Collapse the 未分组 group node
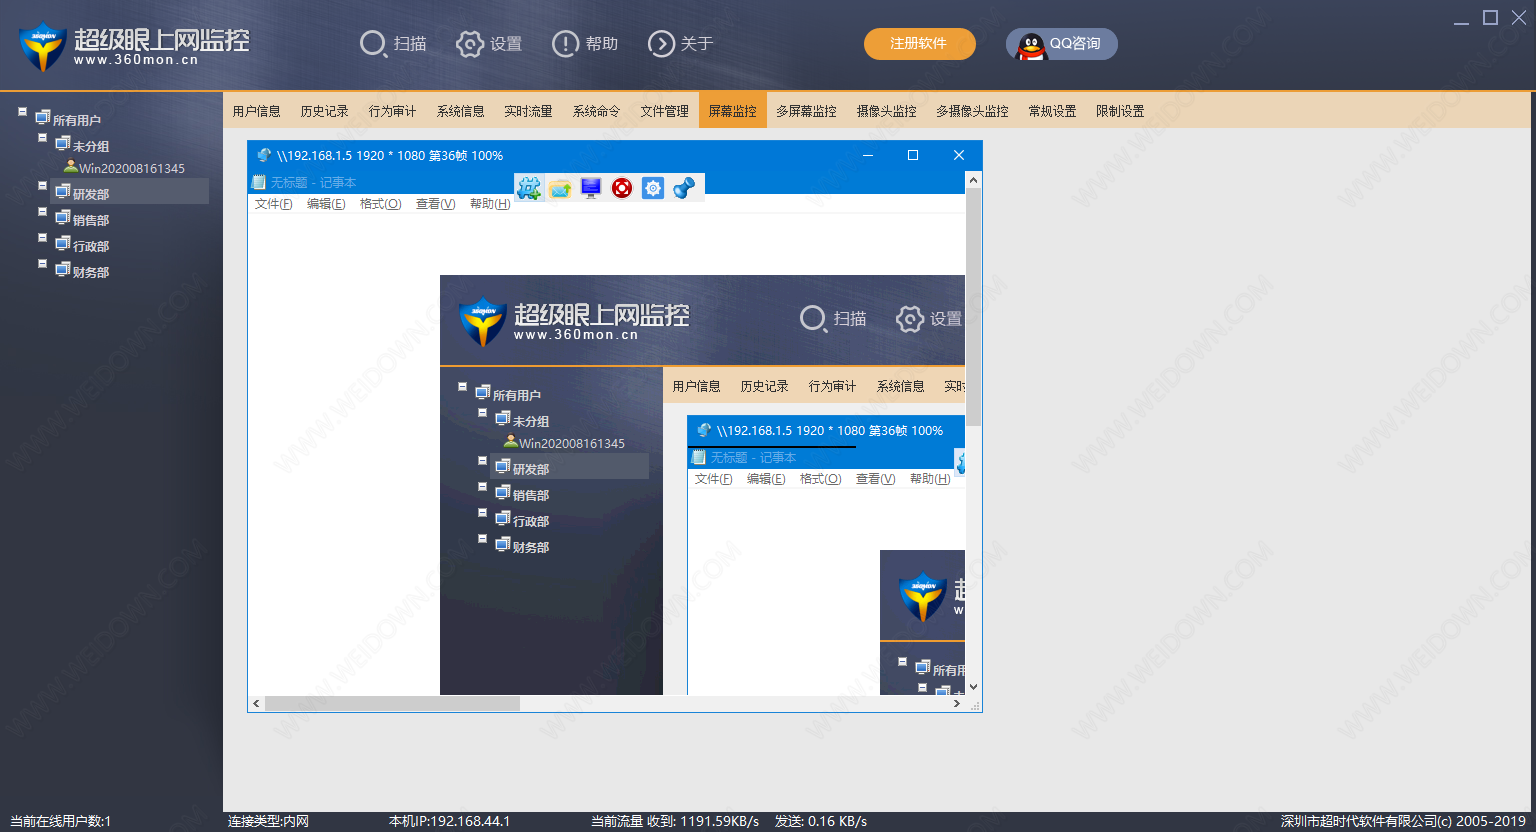This screenshot has height=832, width=1536. coord(42,138)
